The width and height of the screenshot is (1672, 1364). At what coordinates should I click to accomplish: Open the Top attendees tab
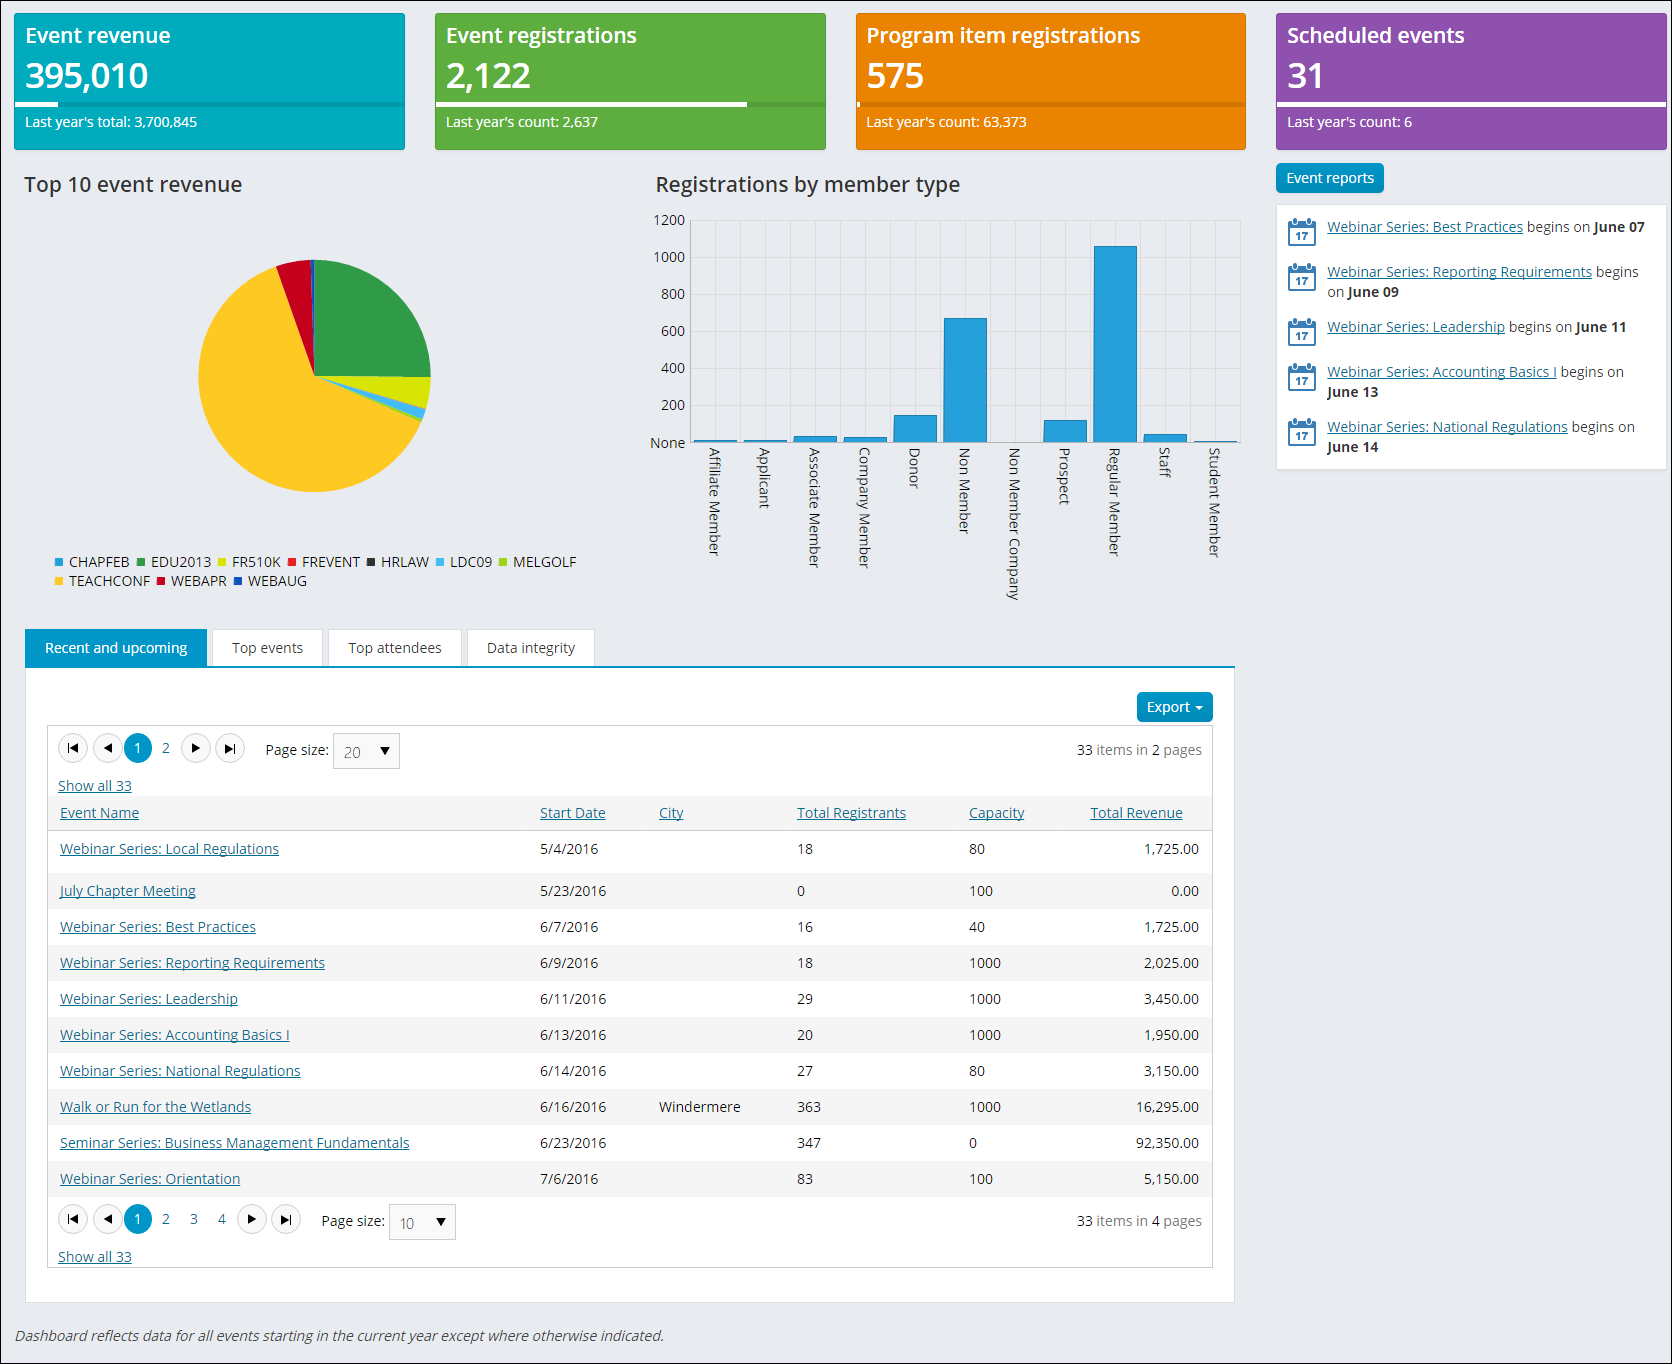(395, 648)
